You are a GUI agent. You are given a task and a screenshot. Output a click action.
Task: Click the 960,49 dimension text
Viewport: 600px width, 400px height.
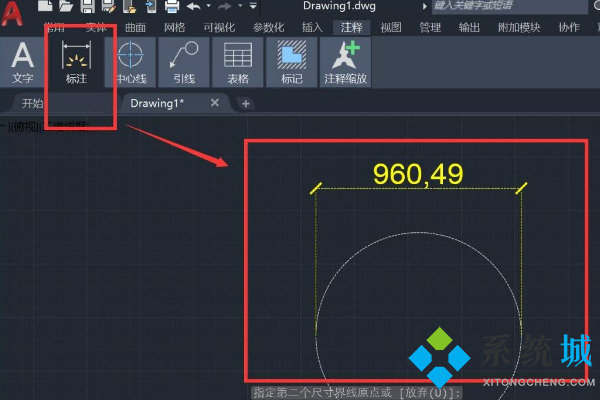(x=417, y=174)
